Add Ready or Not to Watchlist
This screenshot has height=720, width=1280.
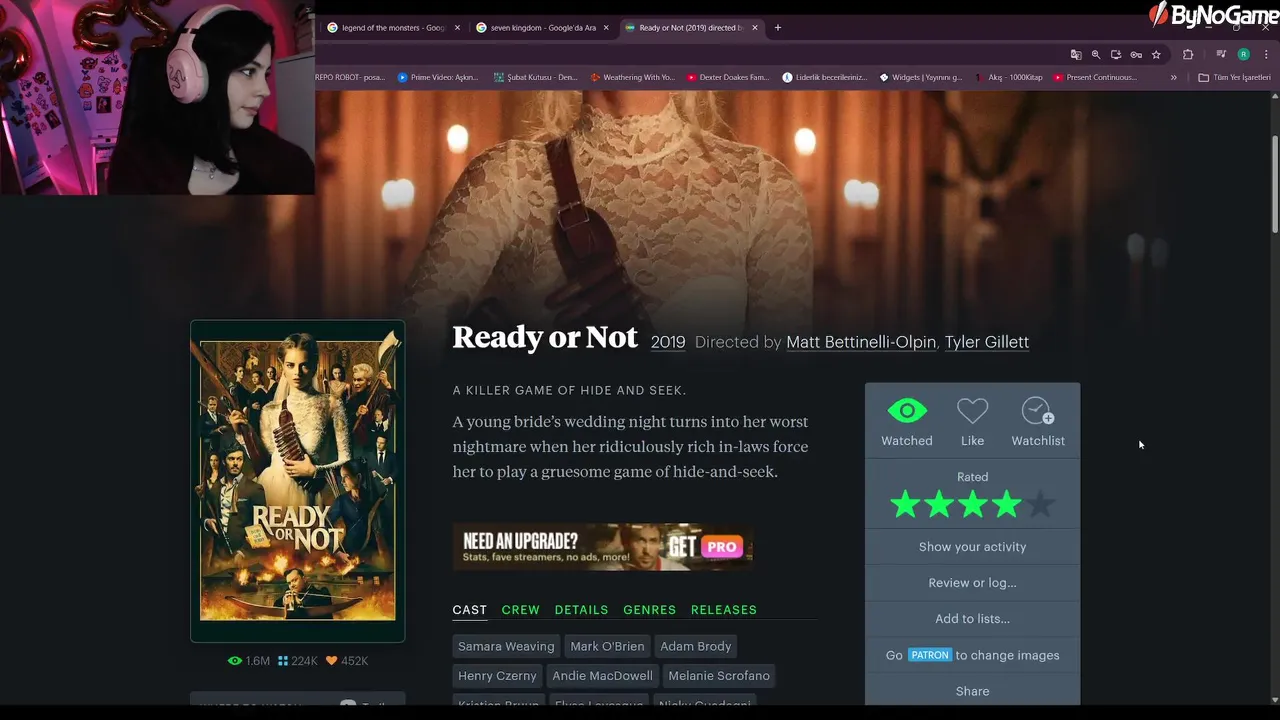click(x=1037, y=411)
